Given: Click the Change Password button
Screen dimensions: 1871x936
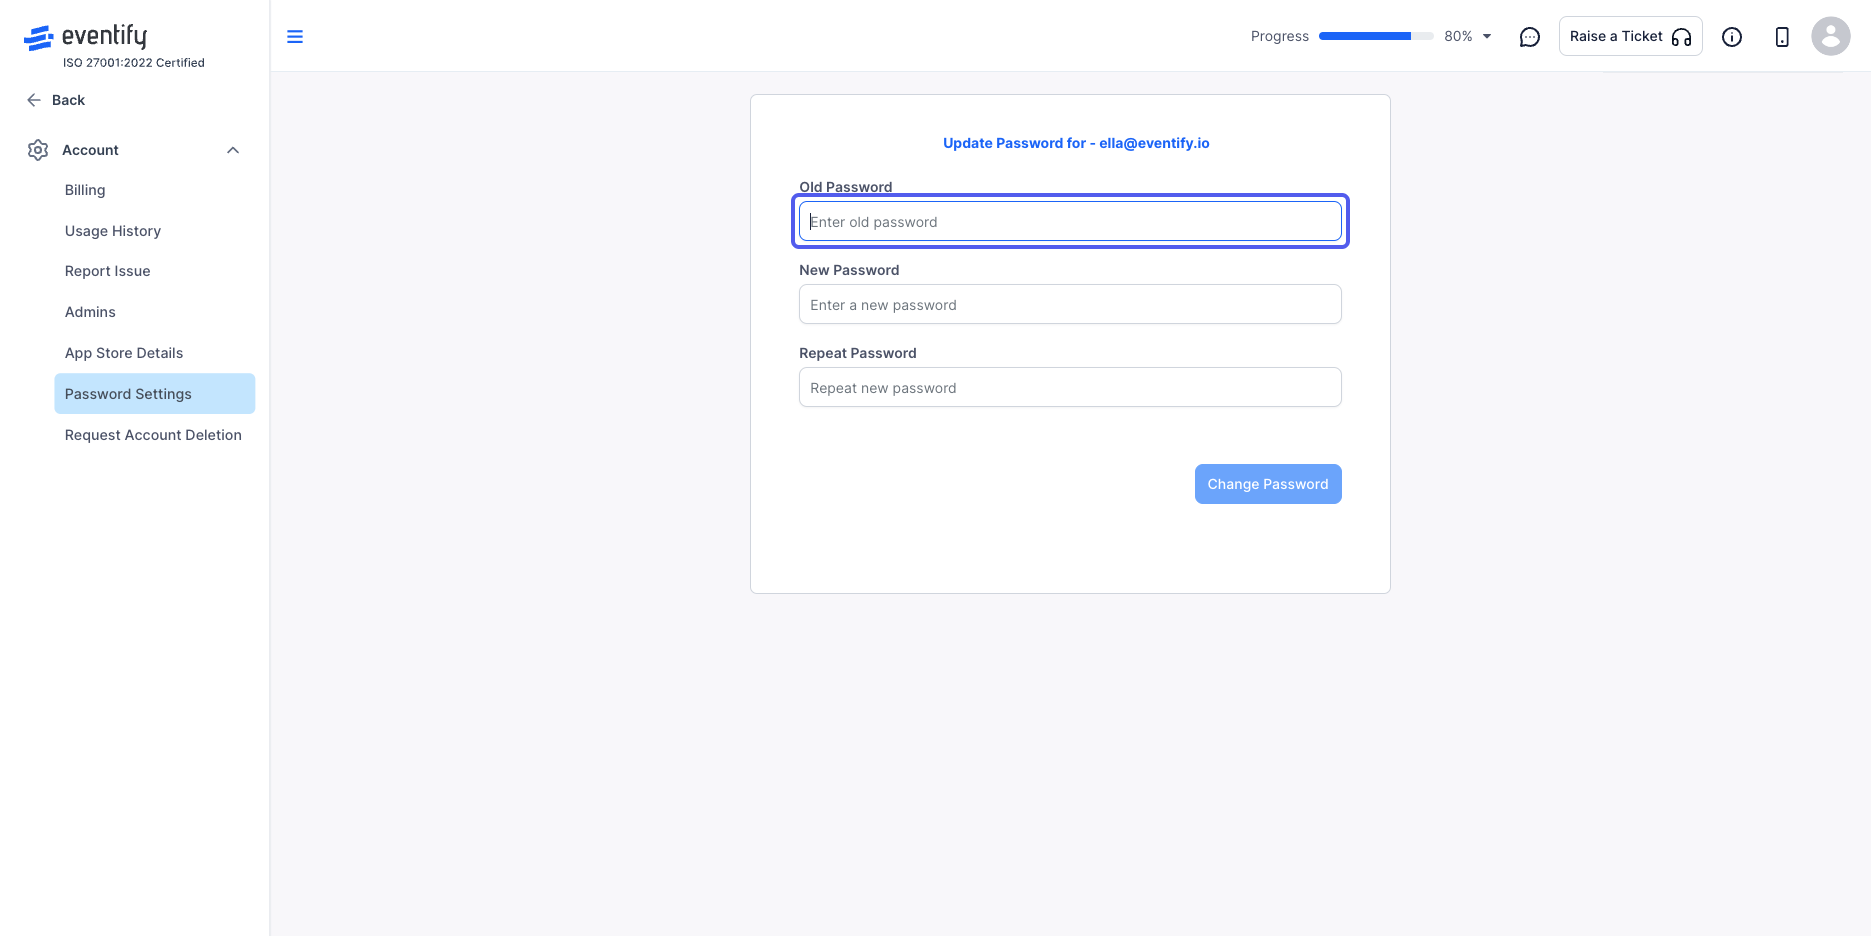Looking at the screenshot, I should [x=1268, y=484].
